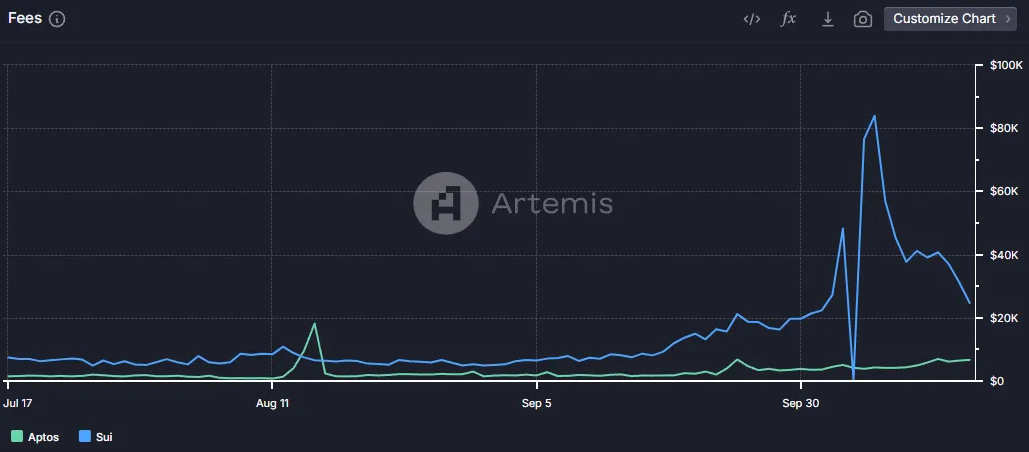Viewport: 1029px width, 452px height.
Task: Click the $0 y-axis label
Action: (x=996, y=381)
